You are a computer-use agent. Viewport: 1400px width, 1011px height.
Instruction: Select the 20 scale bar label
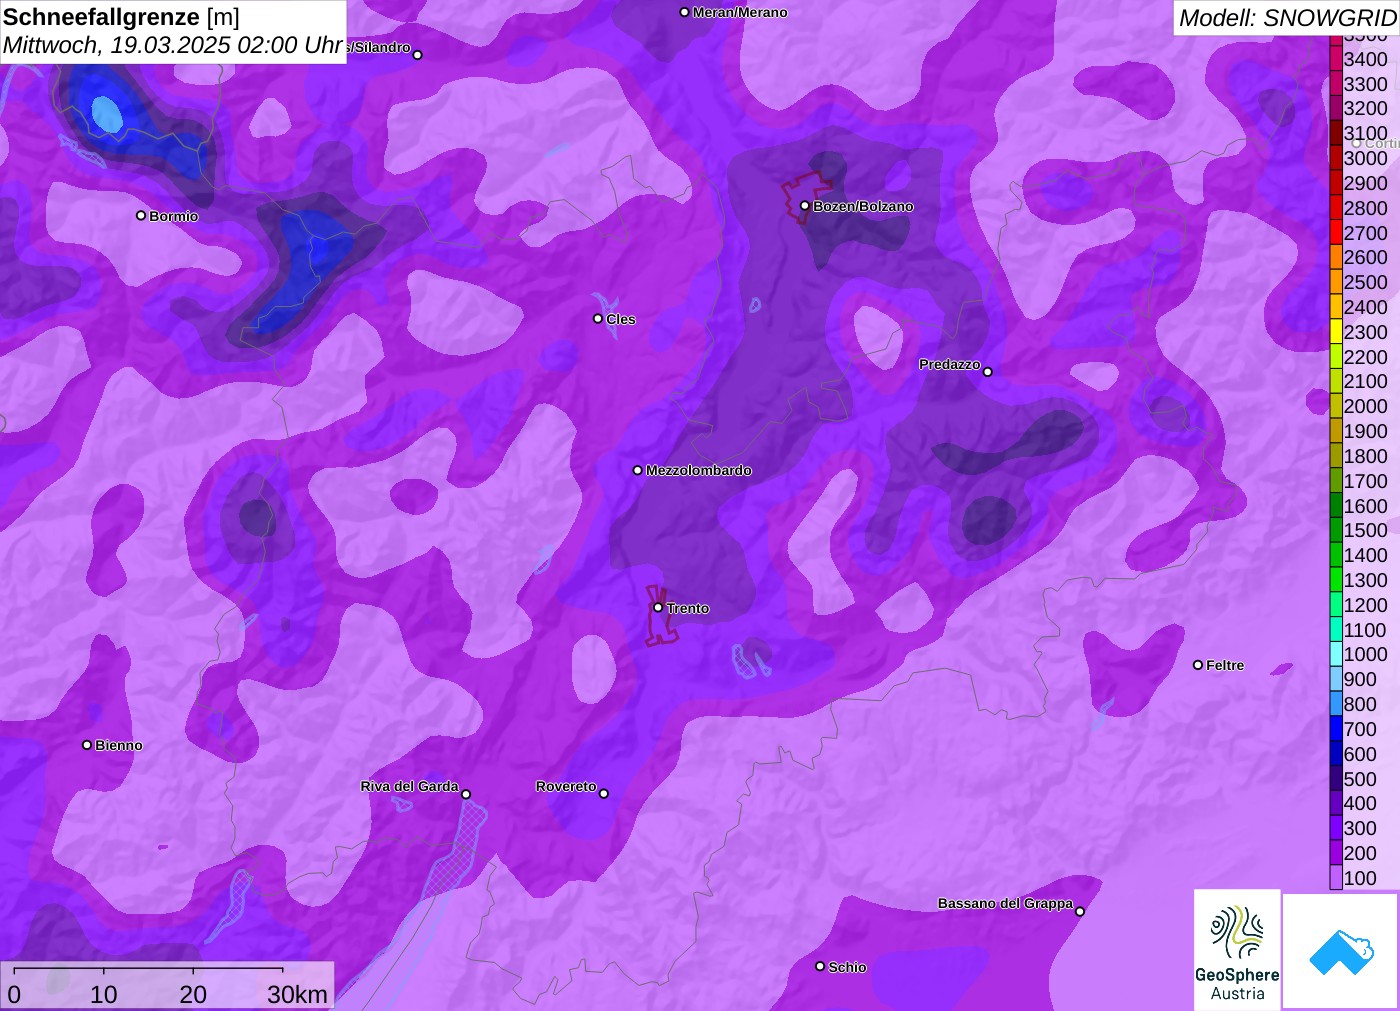[x=193, y=994]
